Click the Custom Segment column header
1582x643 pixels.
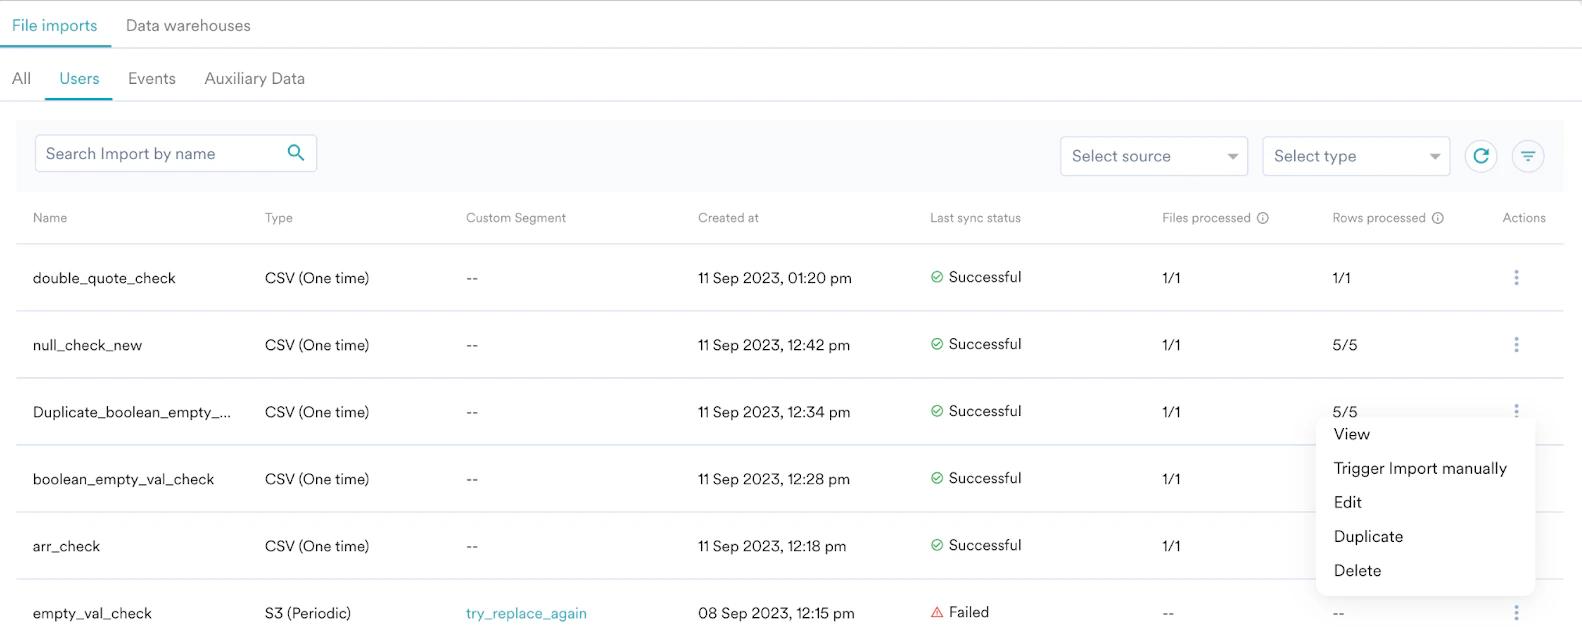[x=516, y=218]
